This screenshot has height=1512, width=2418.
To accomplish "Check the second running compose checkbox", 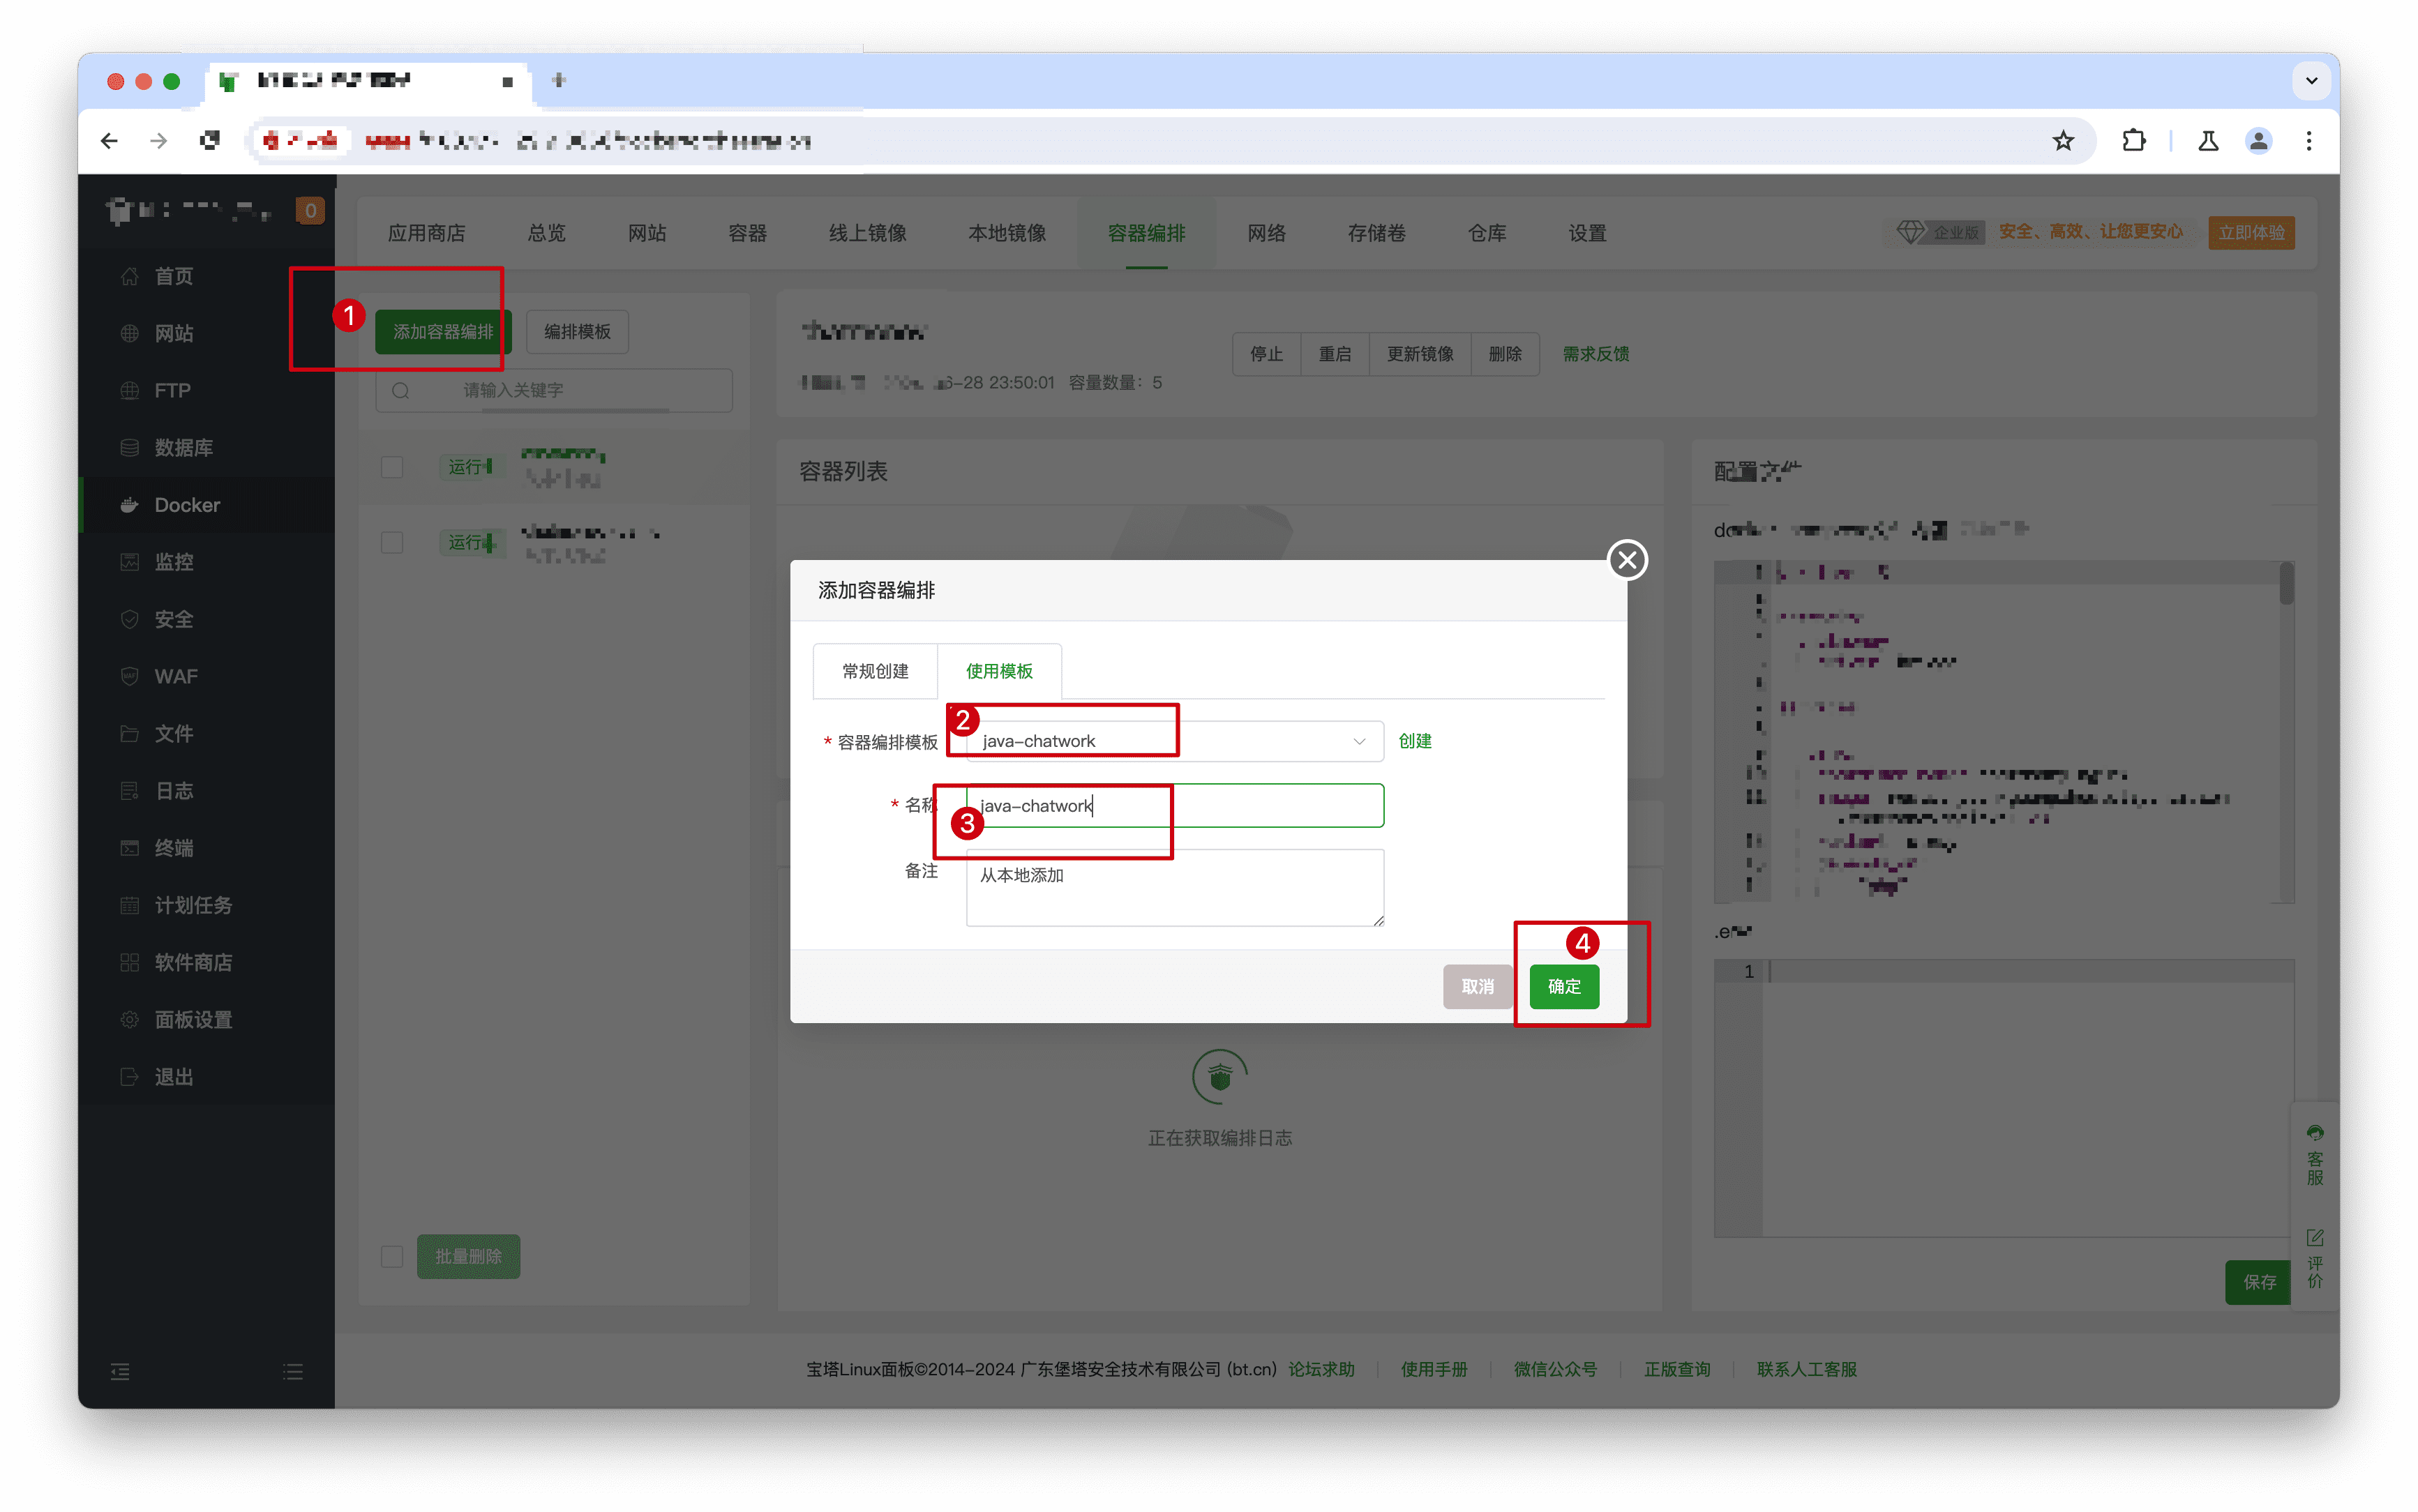I will click(x=392, y=542).
